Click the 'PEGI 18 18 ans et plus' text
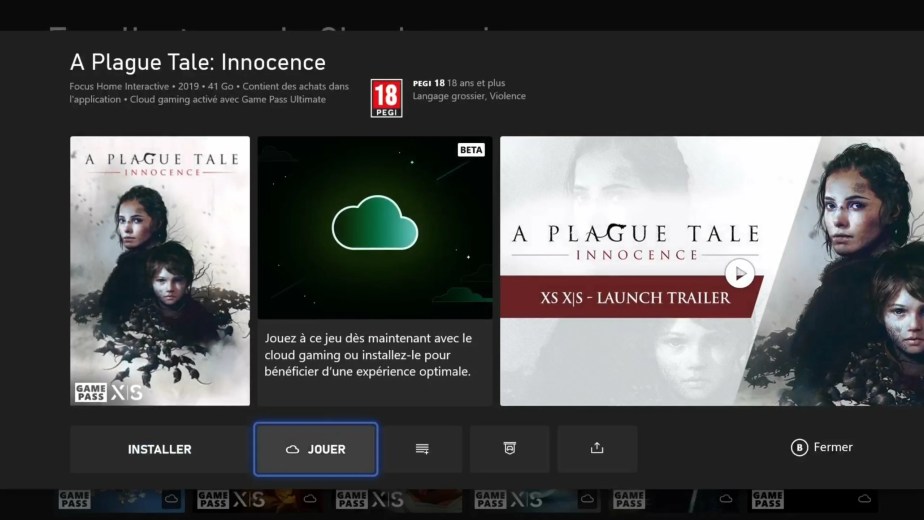The height and width of the screenshot is (520, 924). click(459, 83)
